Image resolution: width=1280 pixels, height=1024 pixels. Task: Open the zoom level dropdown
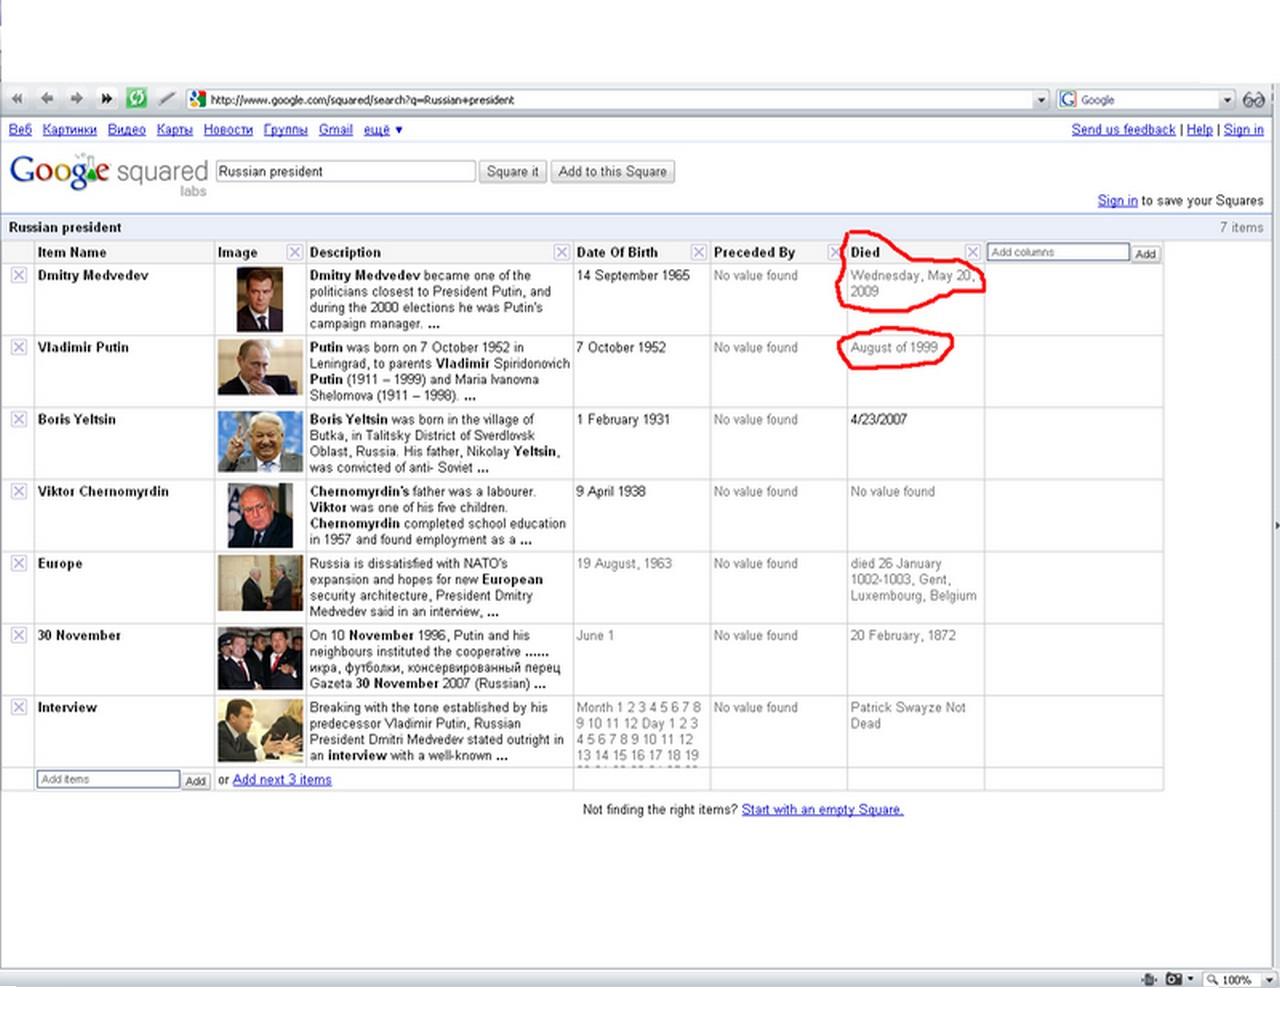(x=1269, y=980)
